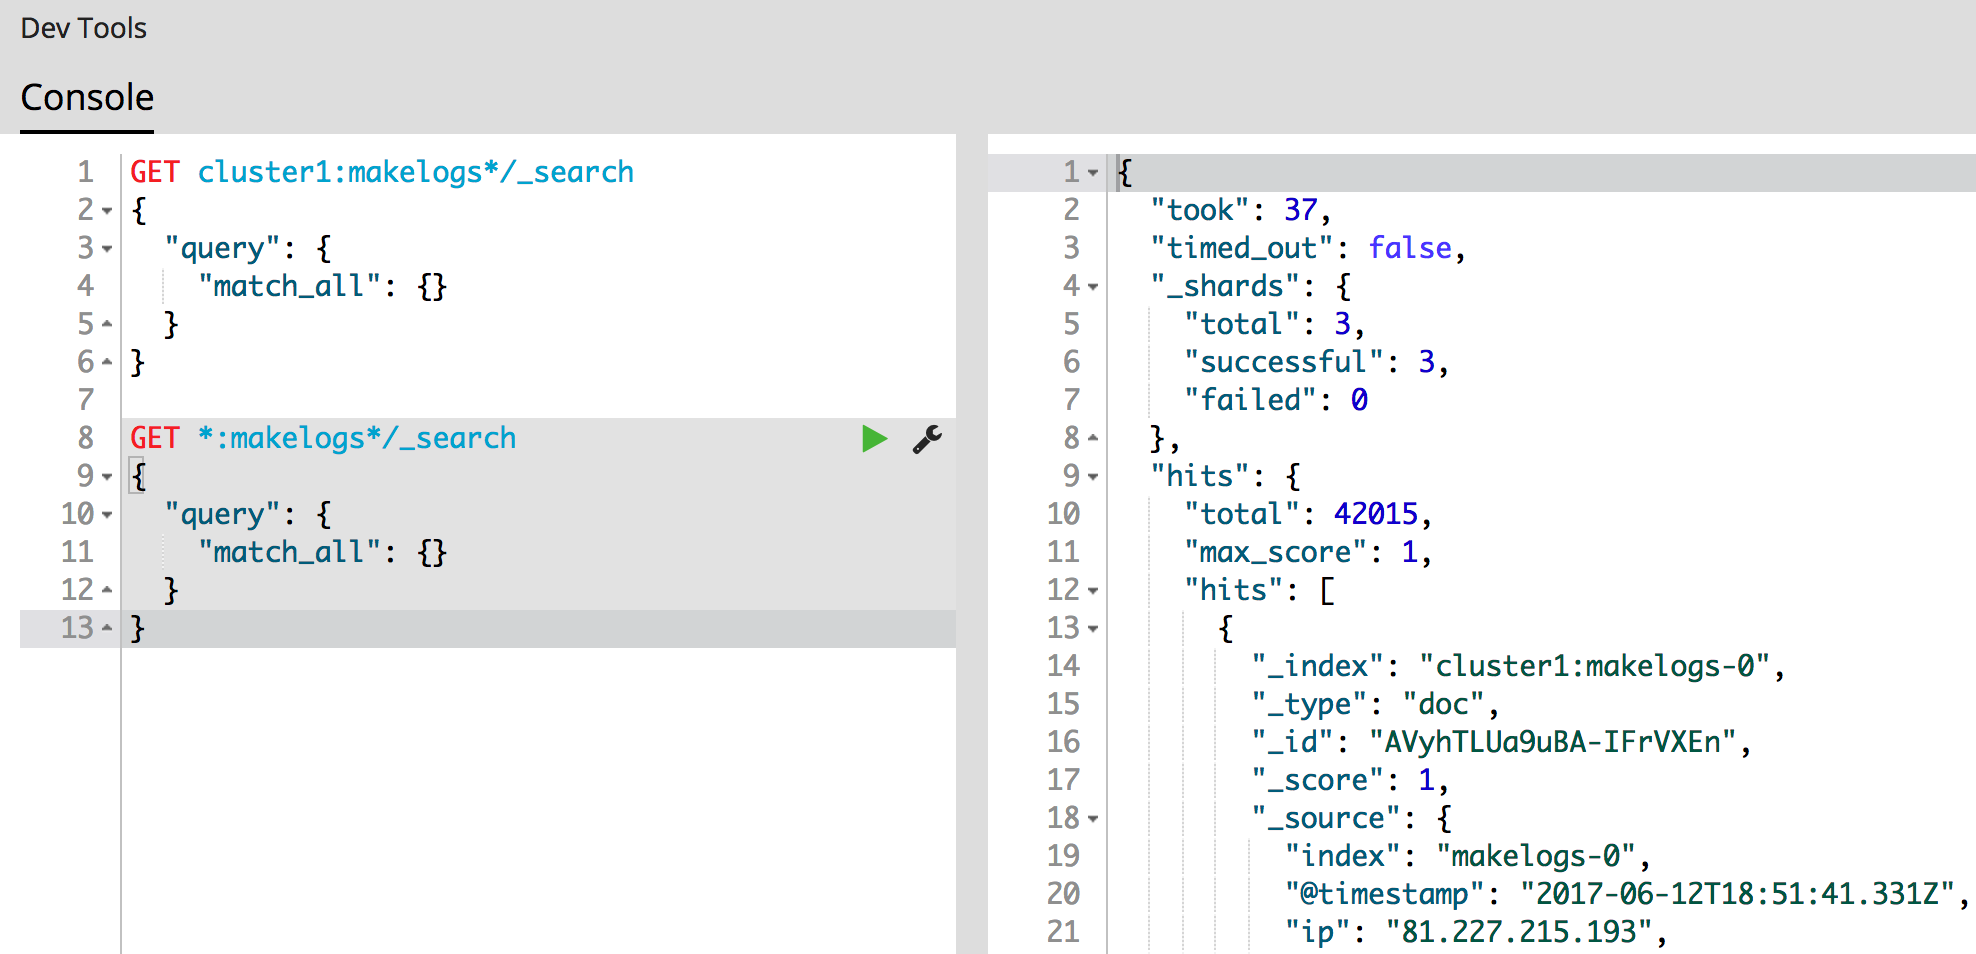The height and width of the screenshot is (954, 1976).
Task: Collapse the _source fold arrow in response
Action: point(1093,819)
